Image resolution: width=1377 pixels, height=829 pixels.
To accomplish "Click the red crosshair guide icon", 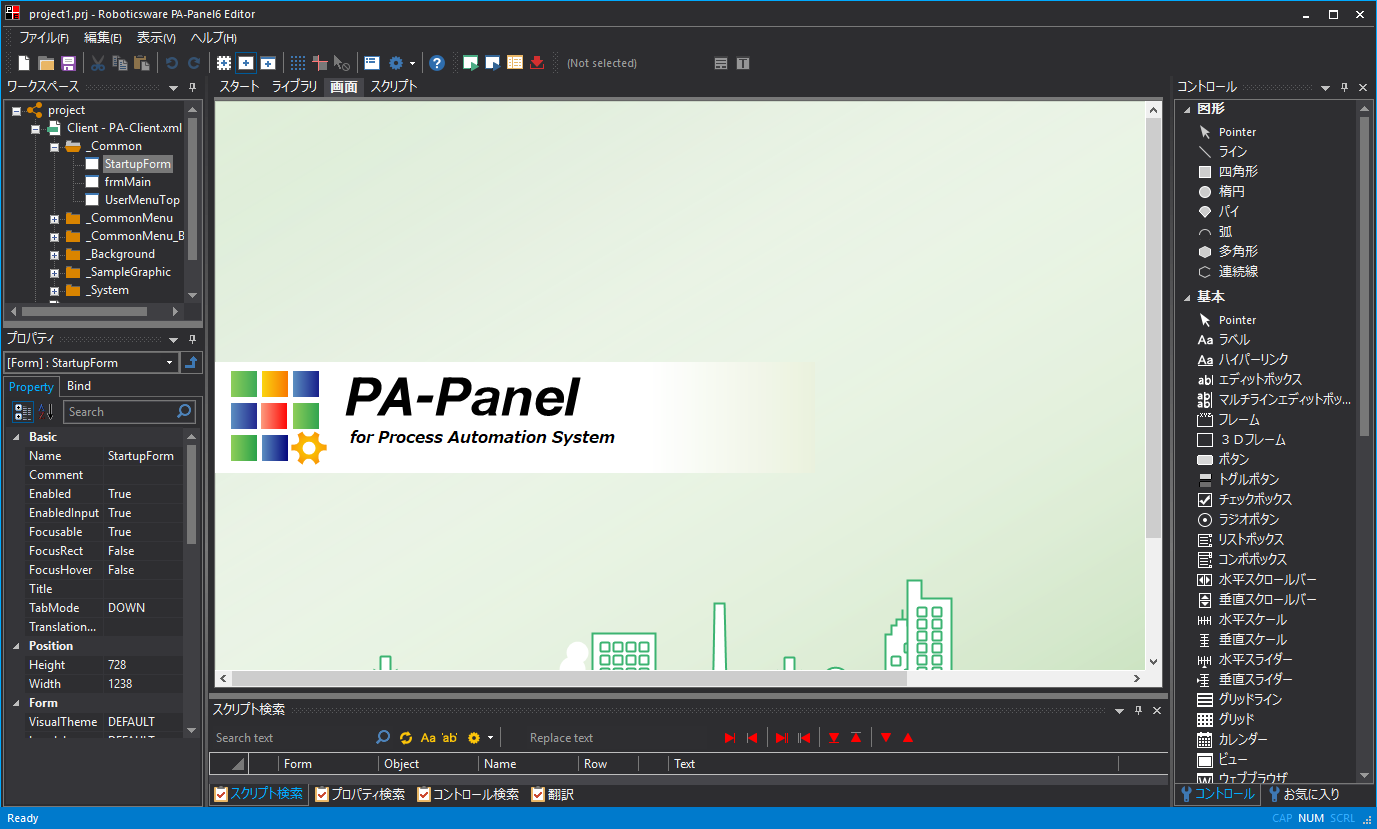I will pos(320,63).
